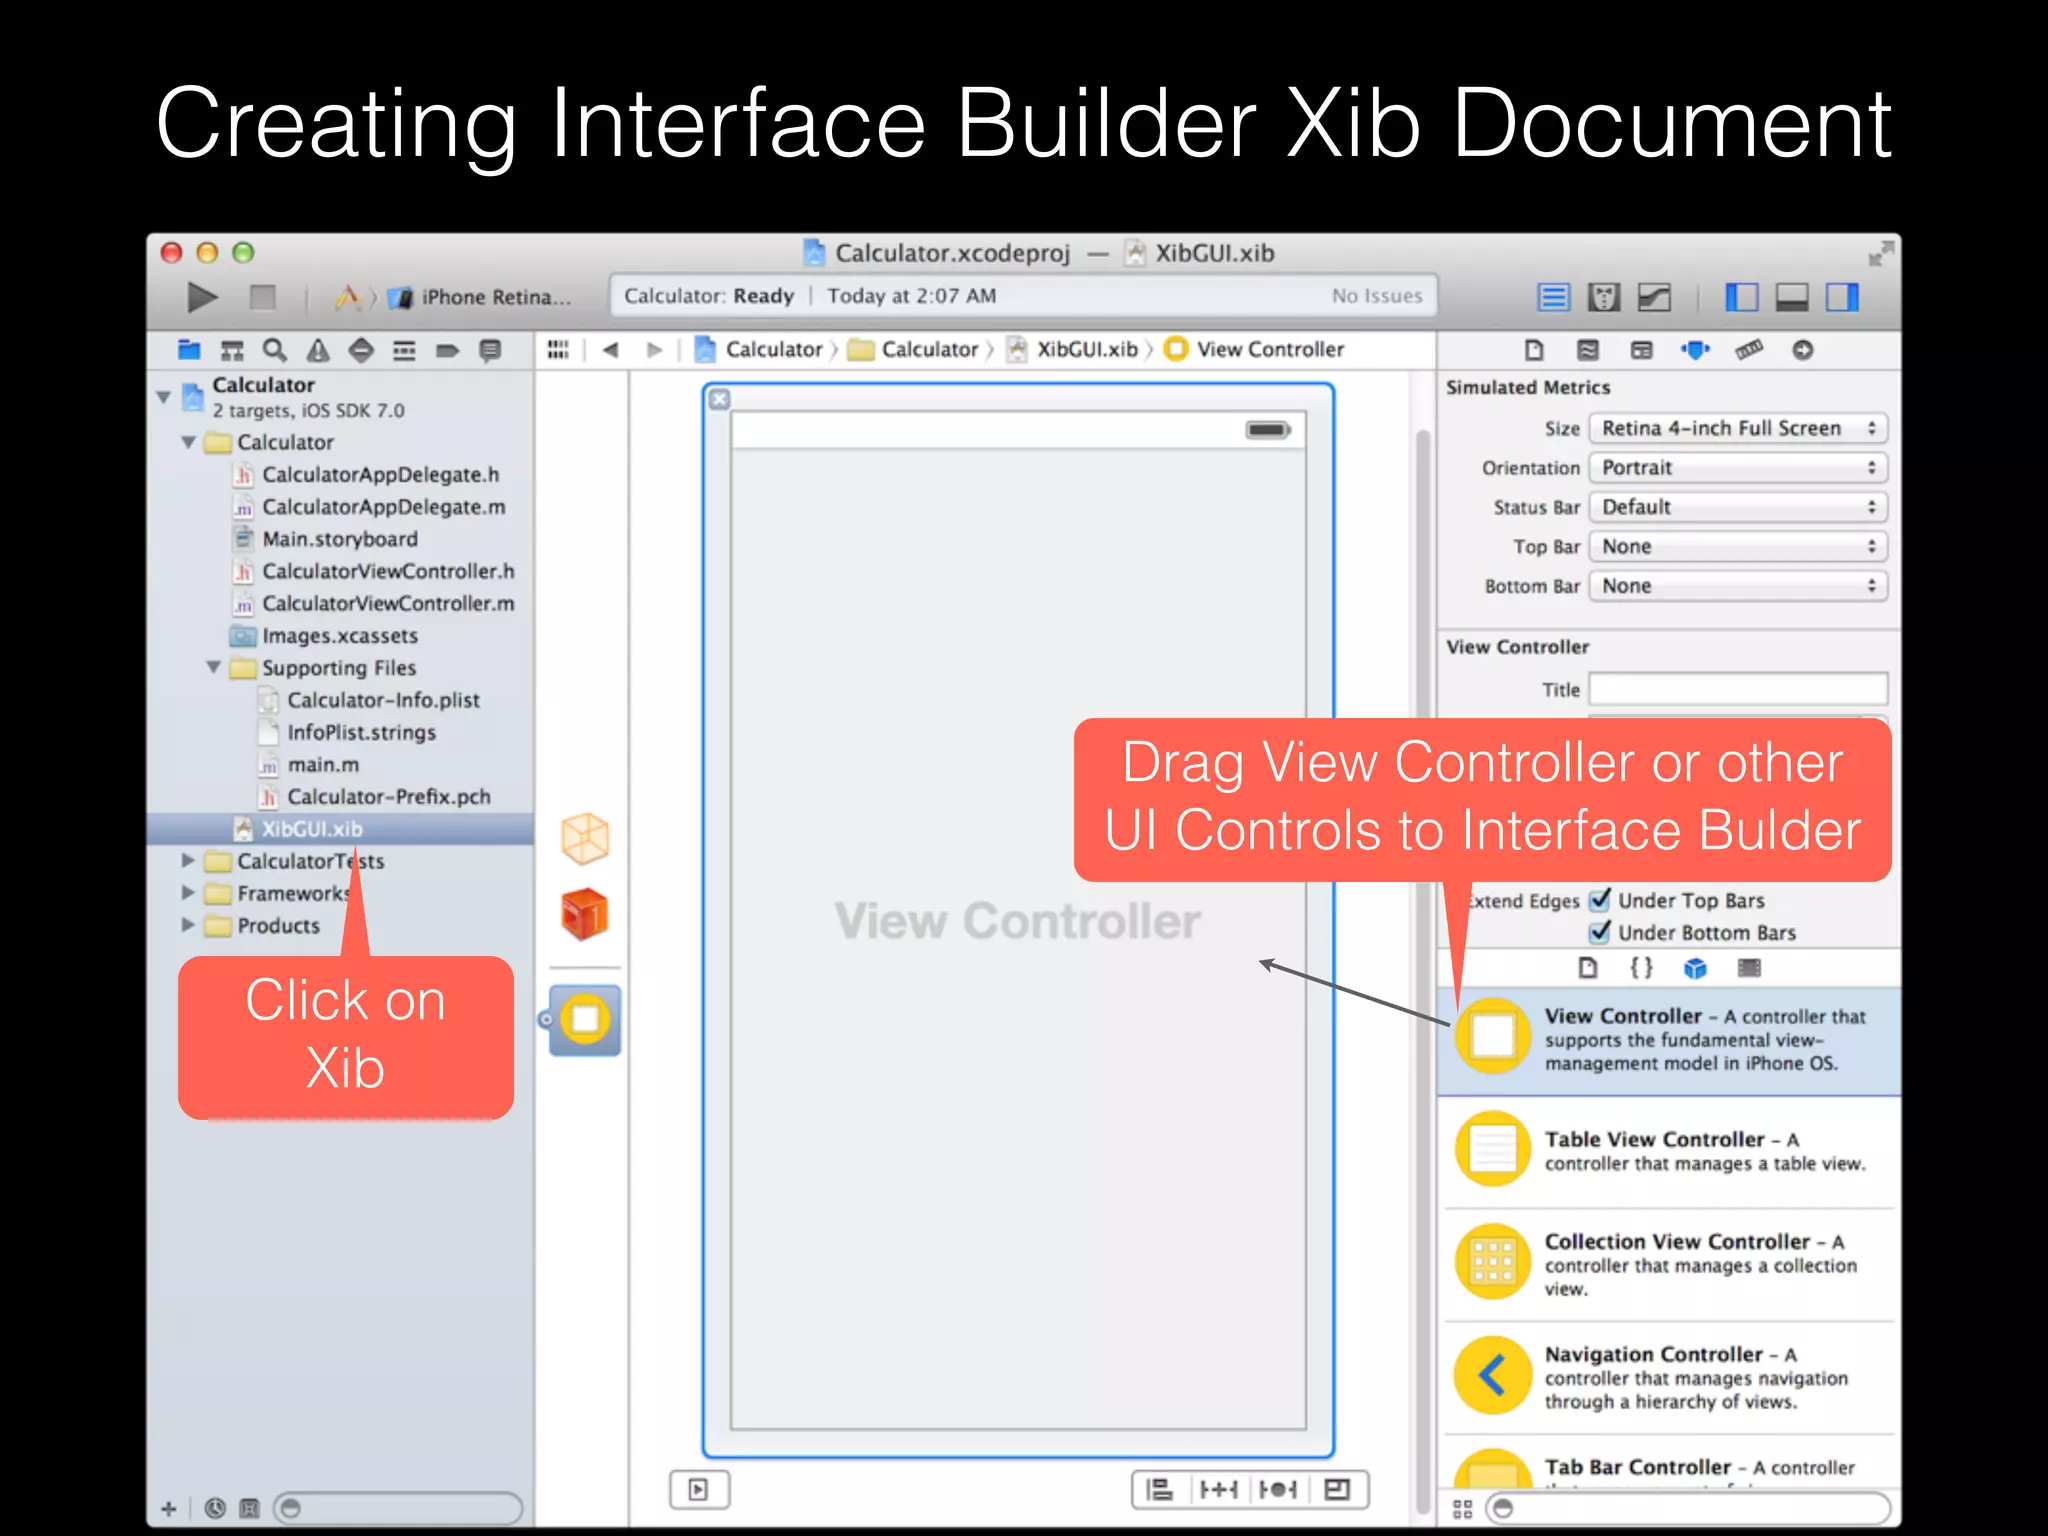Open the Debug navigator icon
Viewport: 2048px width, 1536px height.
[x=404, y=350]
